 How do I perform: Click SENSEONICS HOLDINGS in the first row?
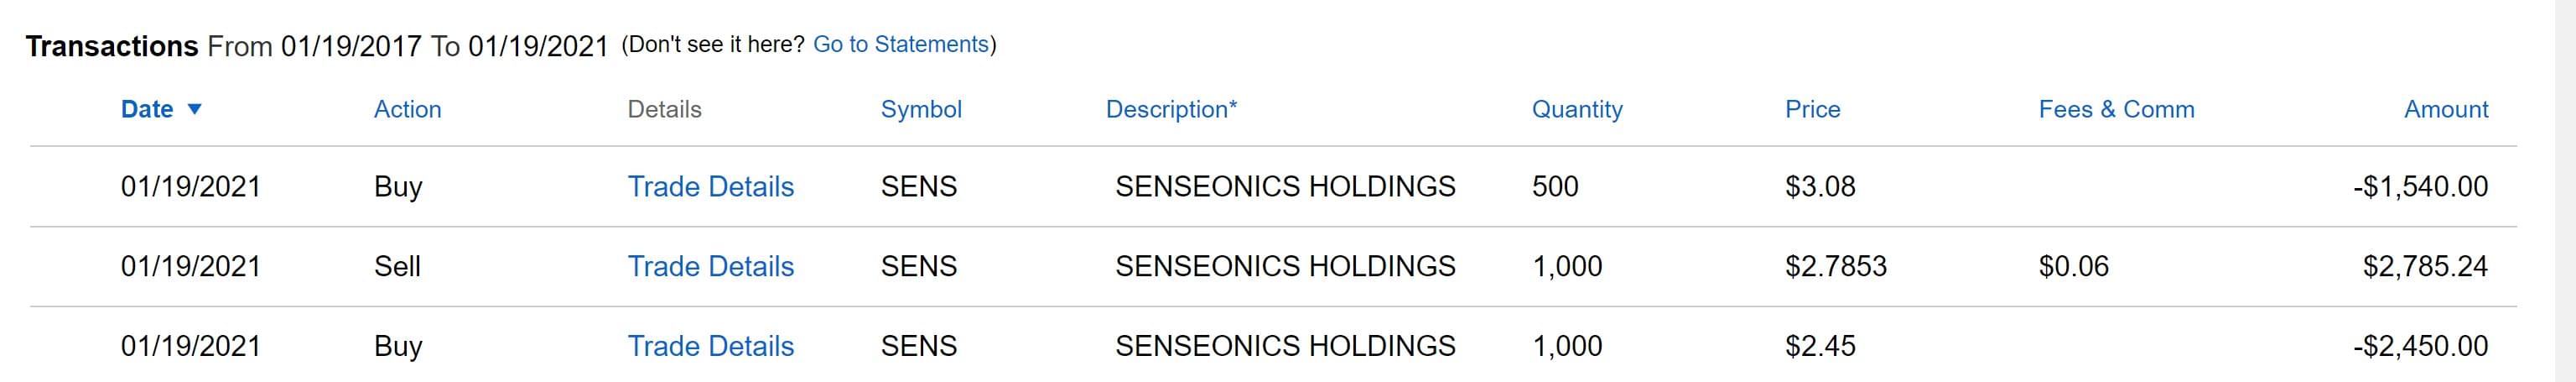(1285, 186)
